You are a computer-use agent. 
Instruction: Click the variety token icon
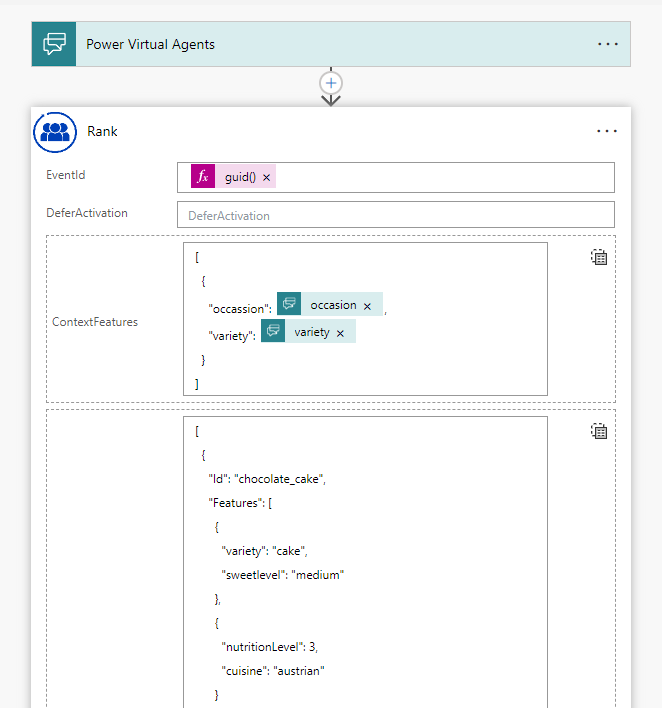pos(273,332)
